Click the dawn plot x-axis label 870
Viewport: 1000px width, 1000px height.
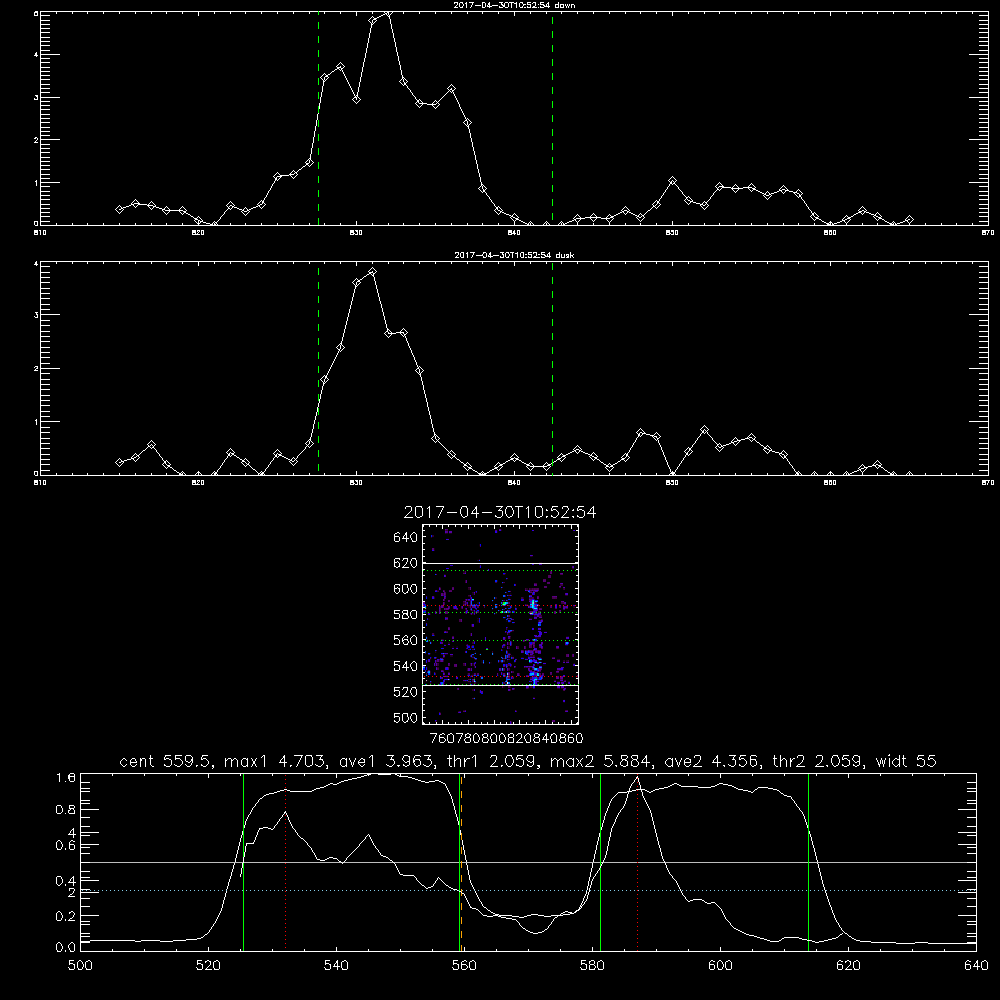tap(987, 233)
